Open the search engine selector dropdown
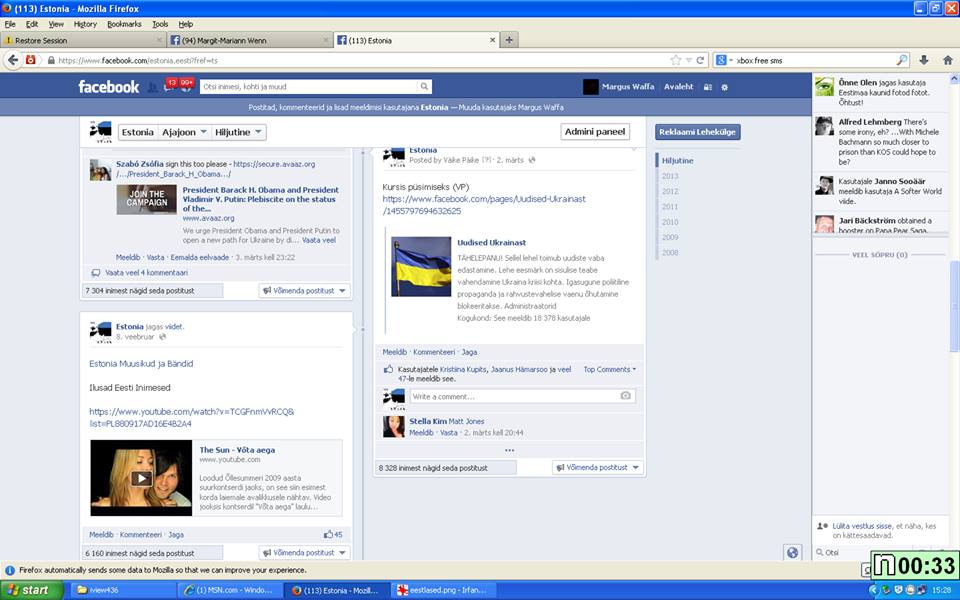The image size is (960, 600). pyautogui.click(x=724, y=60)
